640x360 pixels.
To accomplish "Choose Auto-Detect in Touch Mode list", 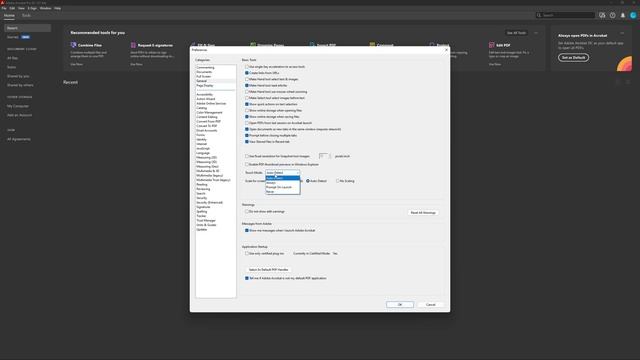I will pyautogui.click(x=282, y=178).
